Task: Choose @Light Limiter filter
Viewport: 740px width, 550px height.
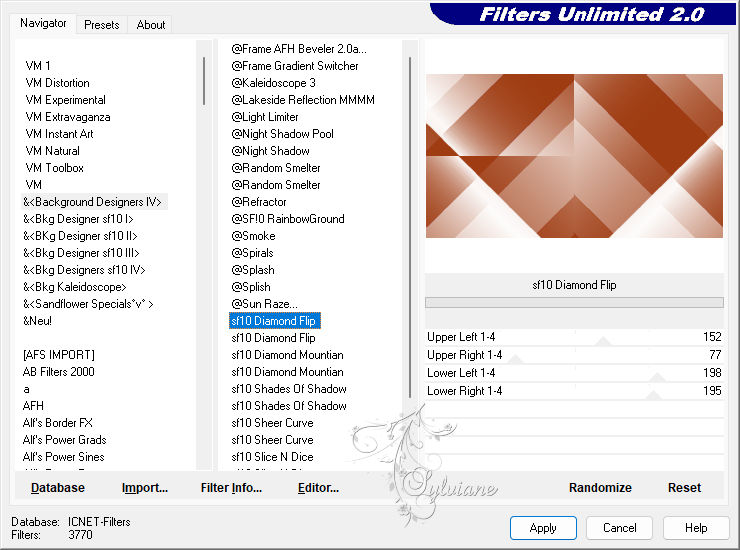Action: pyautogui.click(x=265, y=117)
